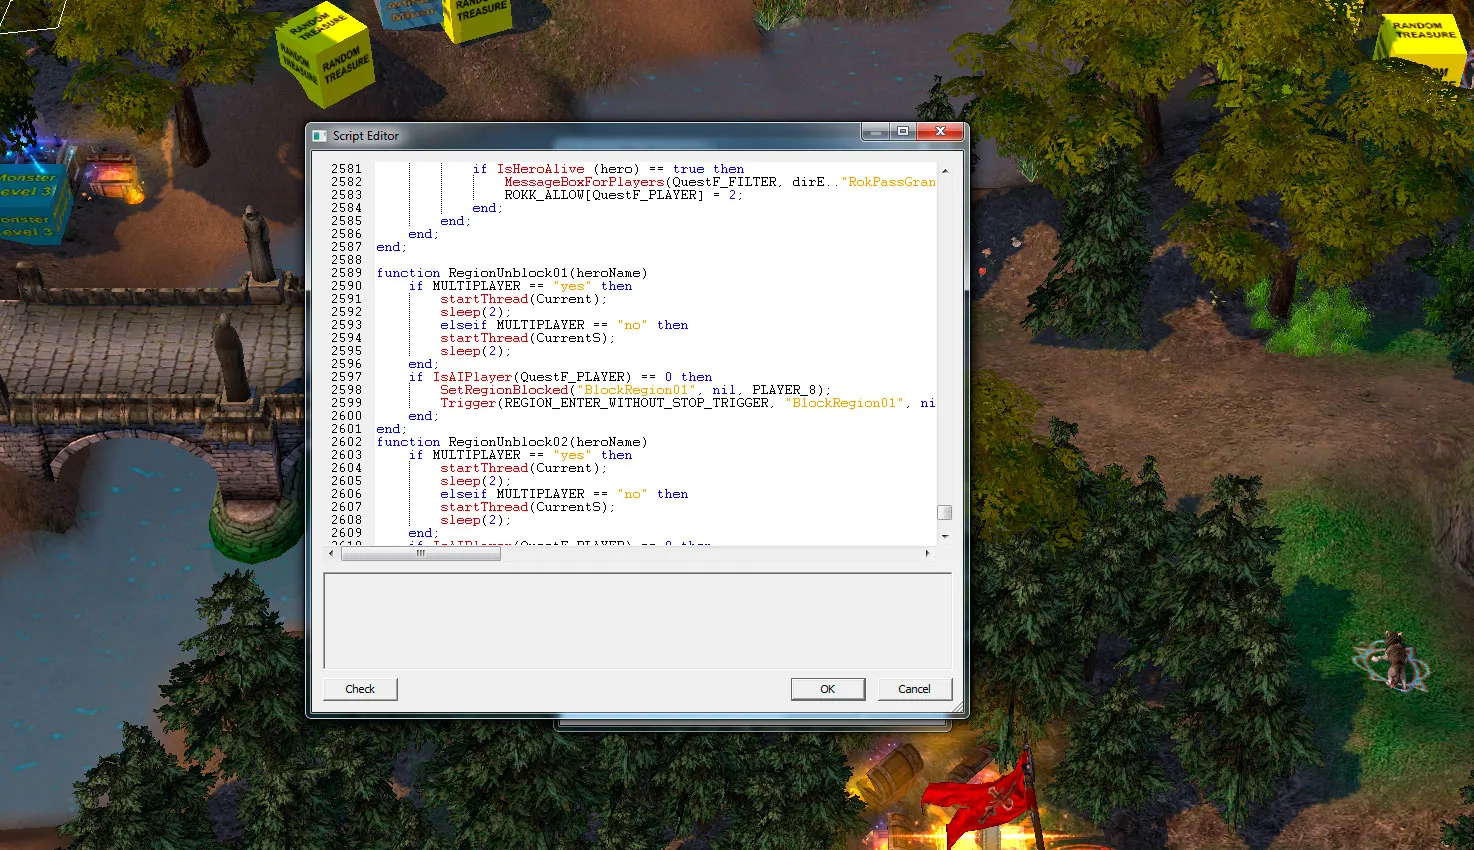Place cursor on "IsHeroAlive" in line 2581
The height and width of the screenshot is (850, 1474).
540,169
